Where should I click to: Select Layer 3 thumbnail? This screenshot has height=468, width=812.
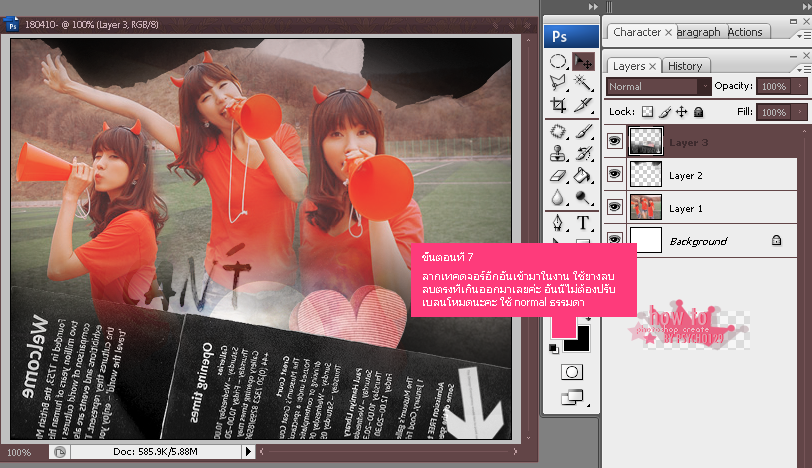point(646,141)
